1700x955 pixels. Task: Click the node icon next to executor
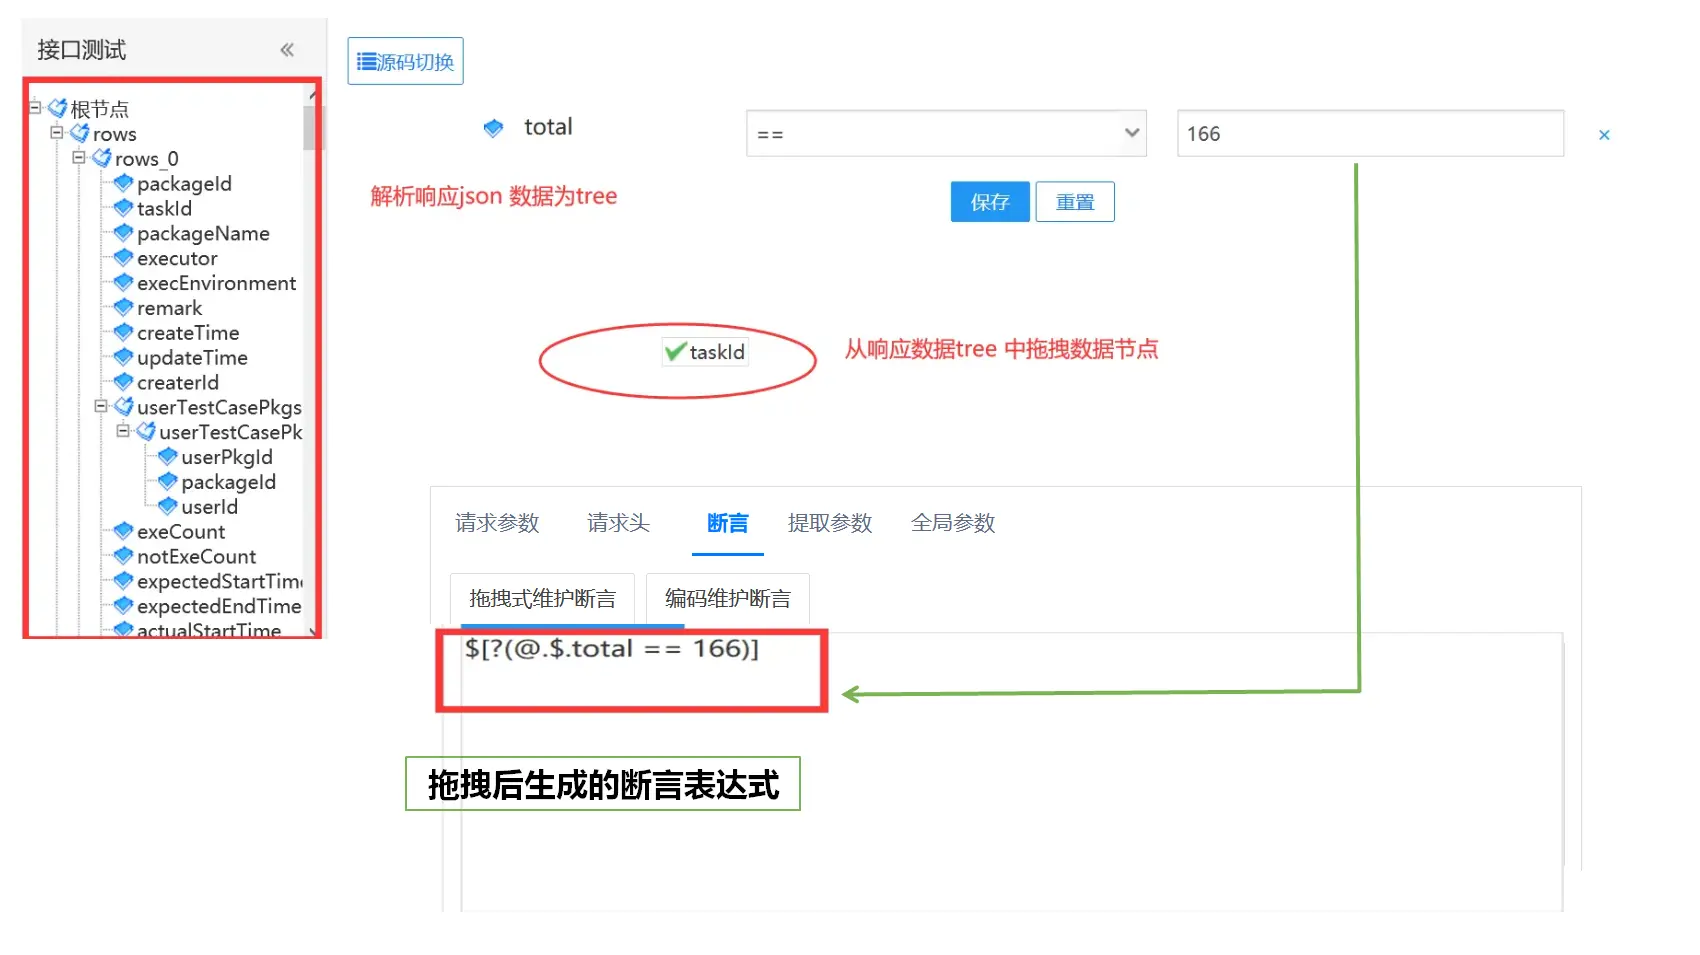coord(124,258)
